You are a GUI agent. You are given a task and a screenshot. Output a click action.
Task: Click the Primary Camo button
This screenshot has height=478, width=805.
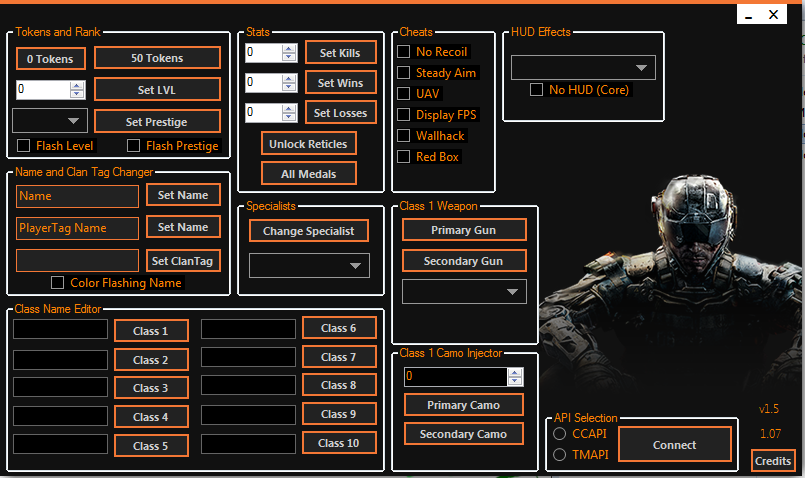[464, 405]
